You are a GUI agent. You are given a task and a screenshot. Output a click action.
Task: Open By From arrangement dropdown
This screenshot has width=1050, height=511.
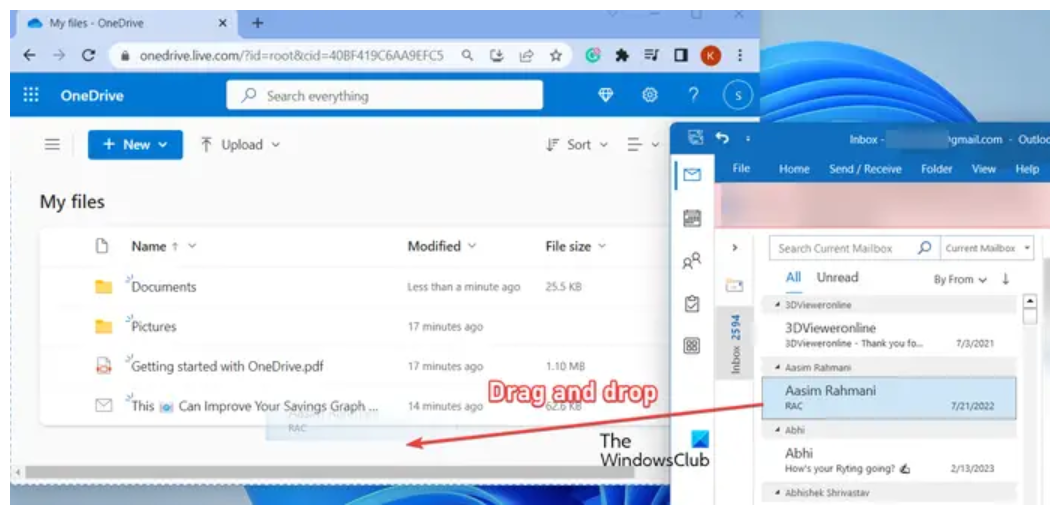[960, 279]
